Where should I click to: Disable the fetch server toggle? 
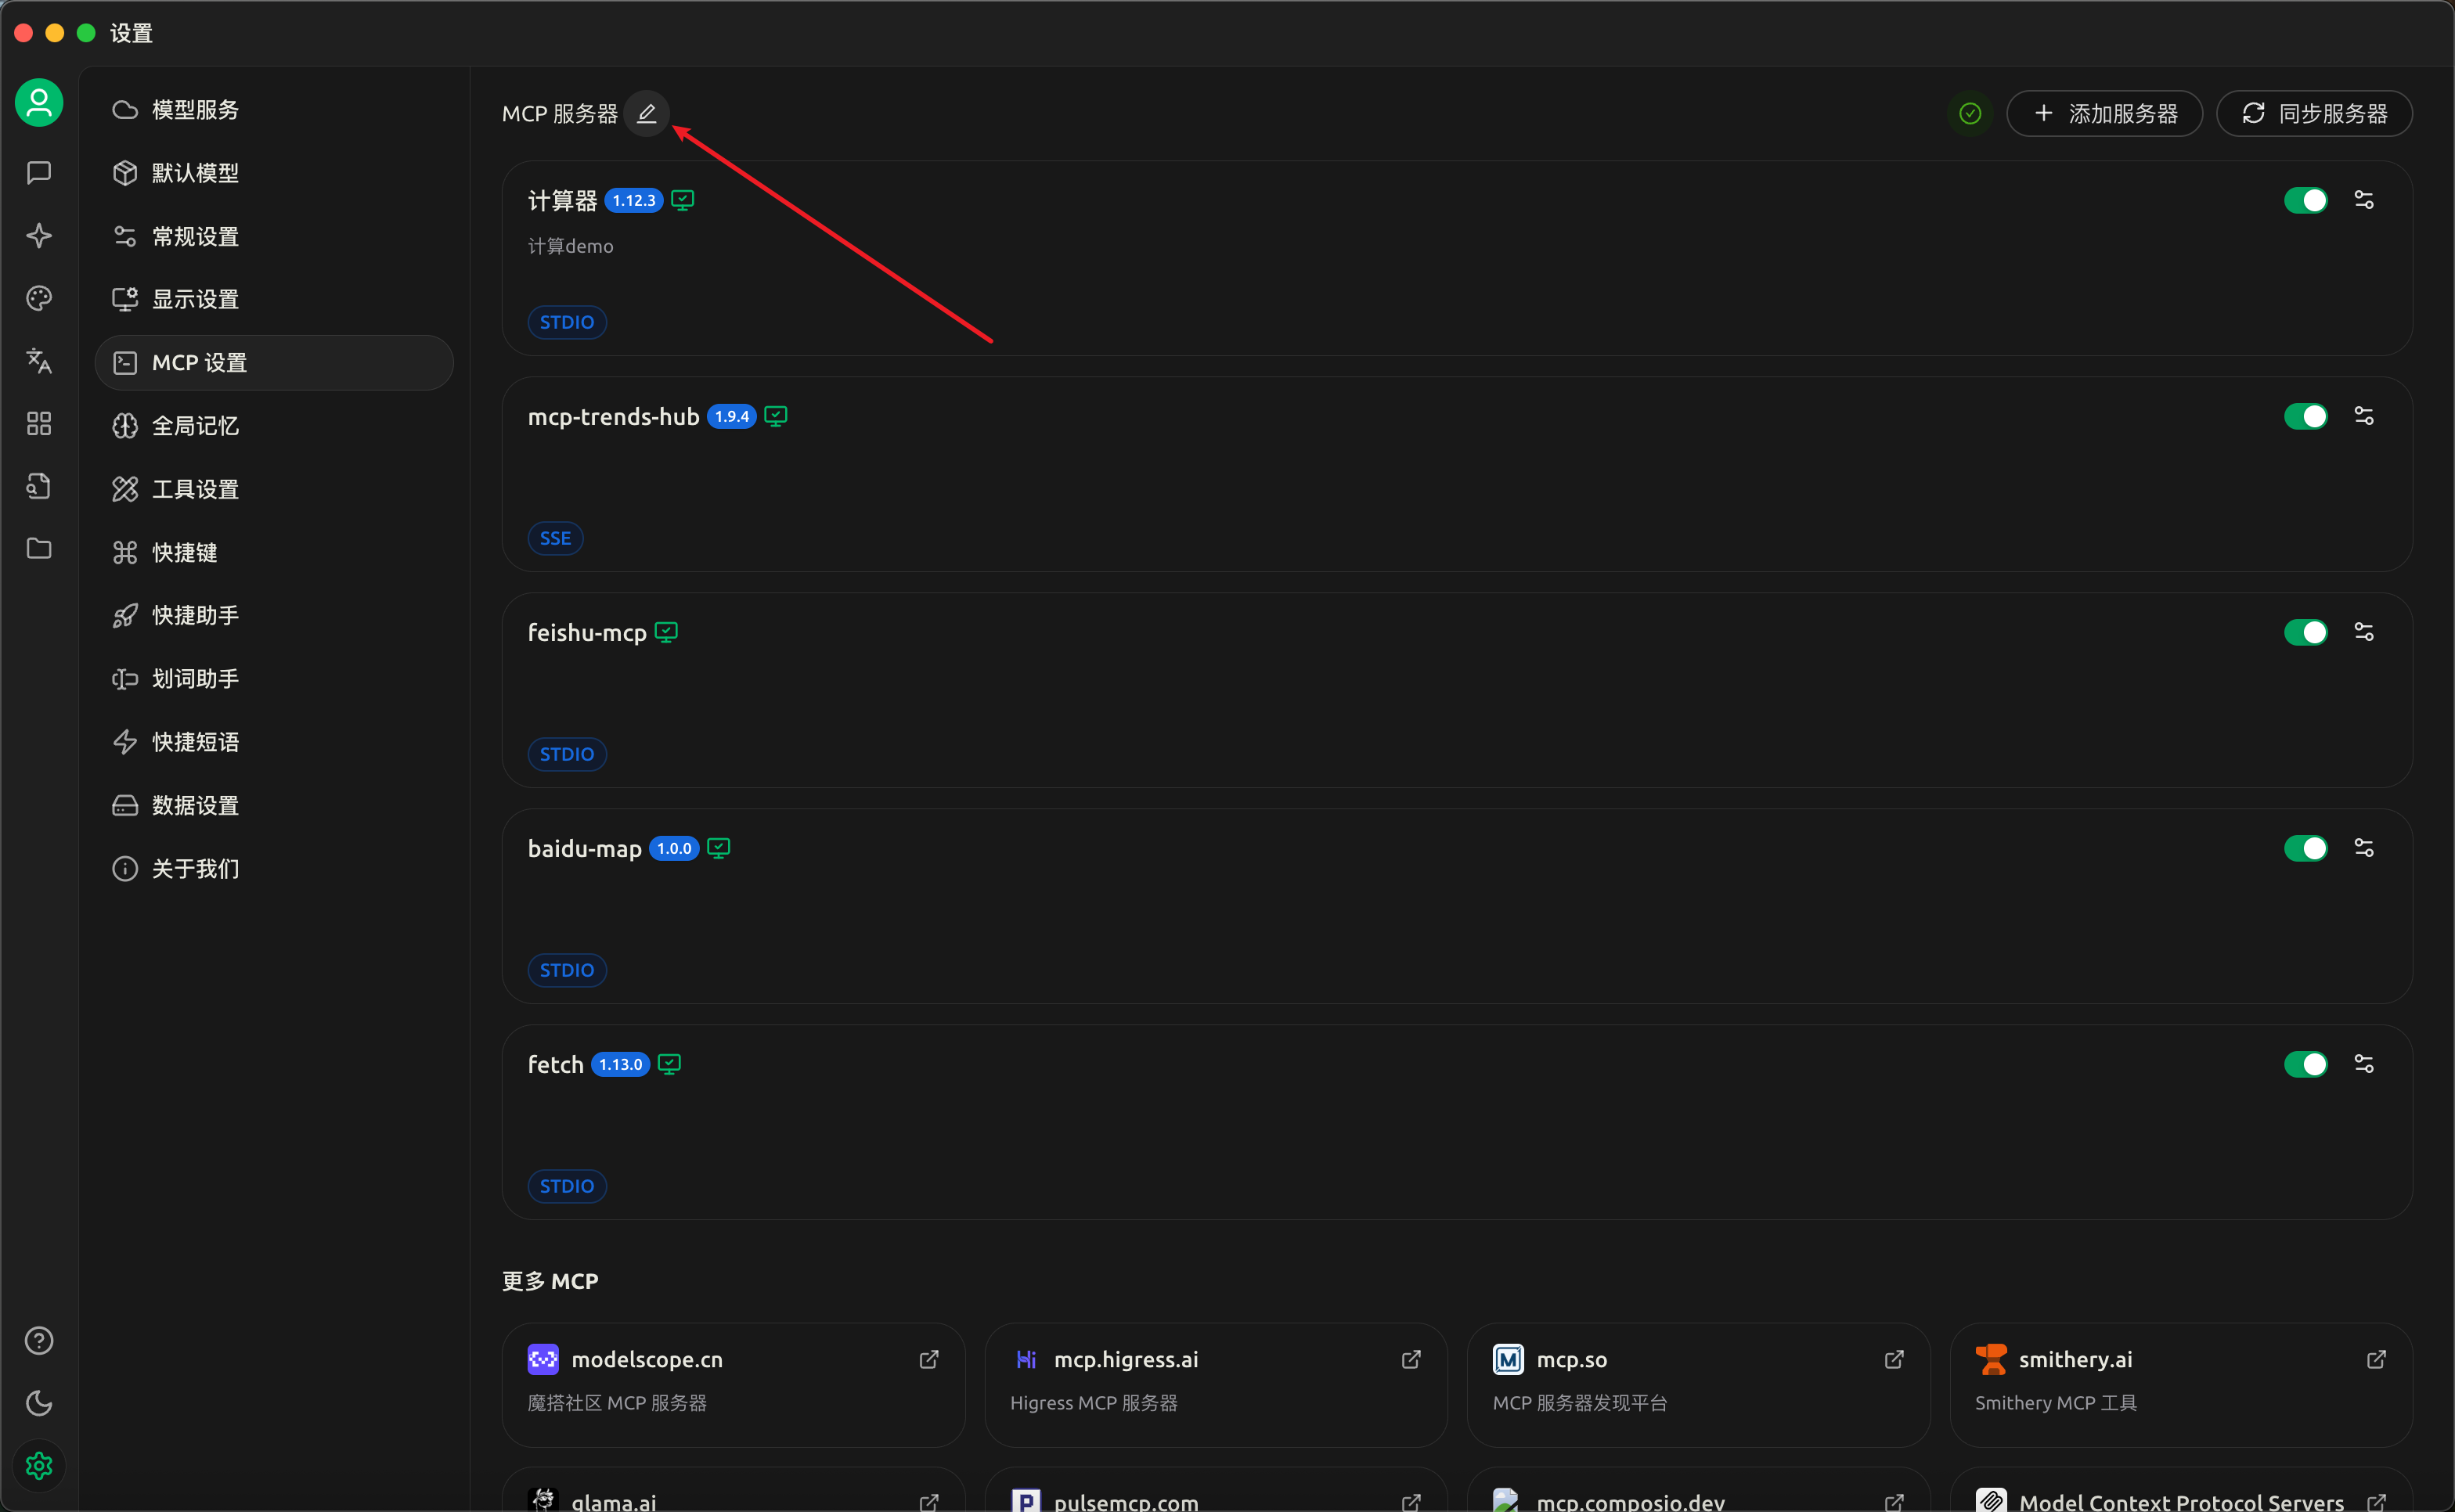pos(2306,1064)
